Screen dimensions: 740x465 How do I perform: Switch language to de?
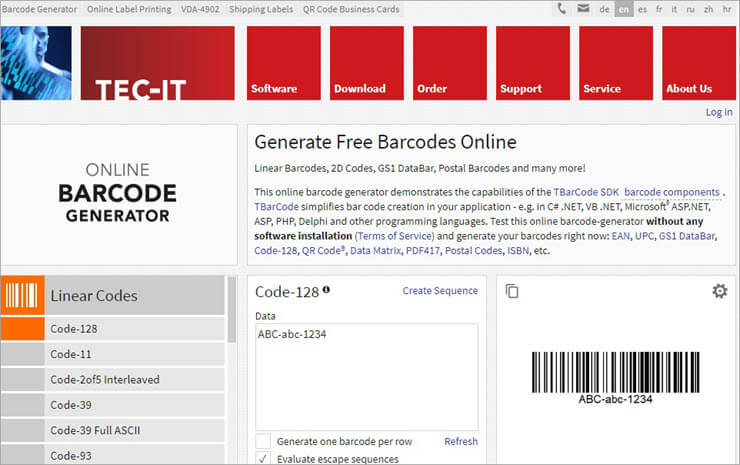[605, 9]
